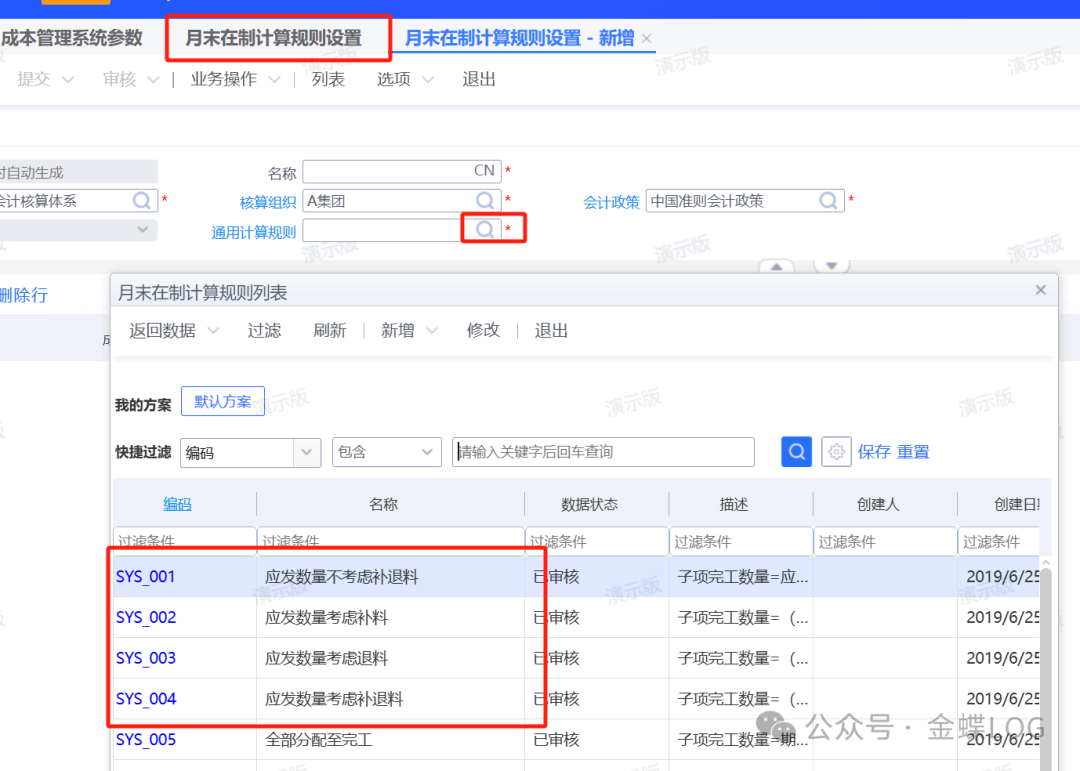This screenshot has height=771, width=1080.
Task: Click the lookup icon in 会计政策 field
Action: click(x=829, y=201)
